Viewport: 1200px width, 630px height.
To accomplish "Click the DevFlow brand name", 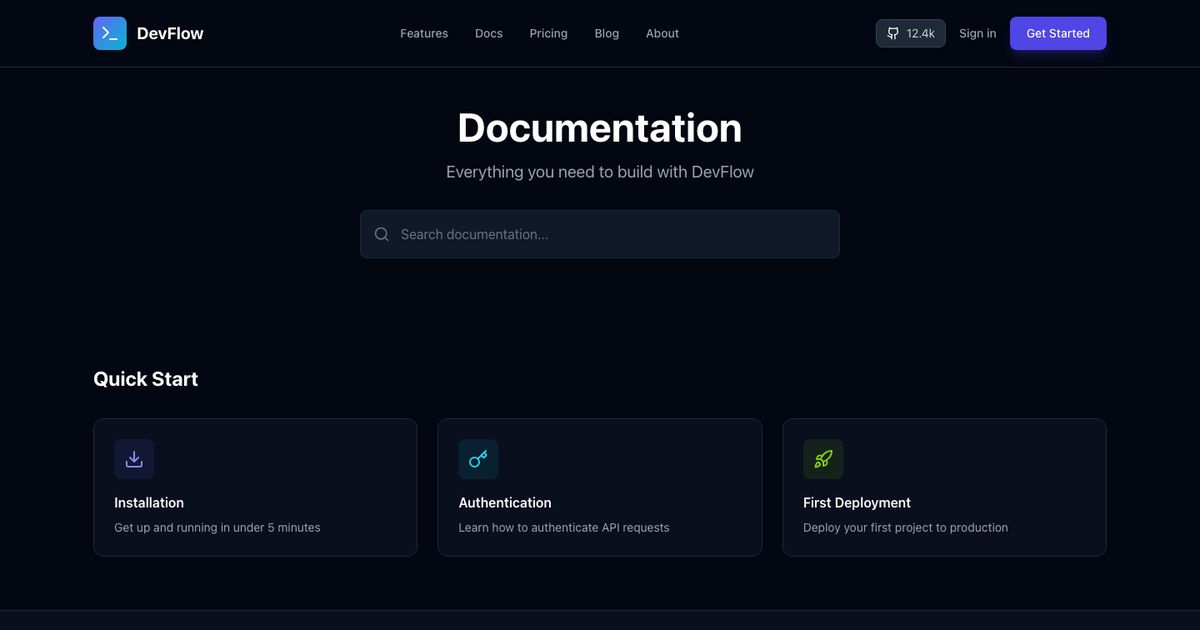I will (170, 33).
